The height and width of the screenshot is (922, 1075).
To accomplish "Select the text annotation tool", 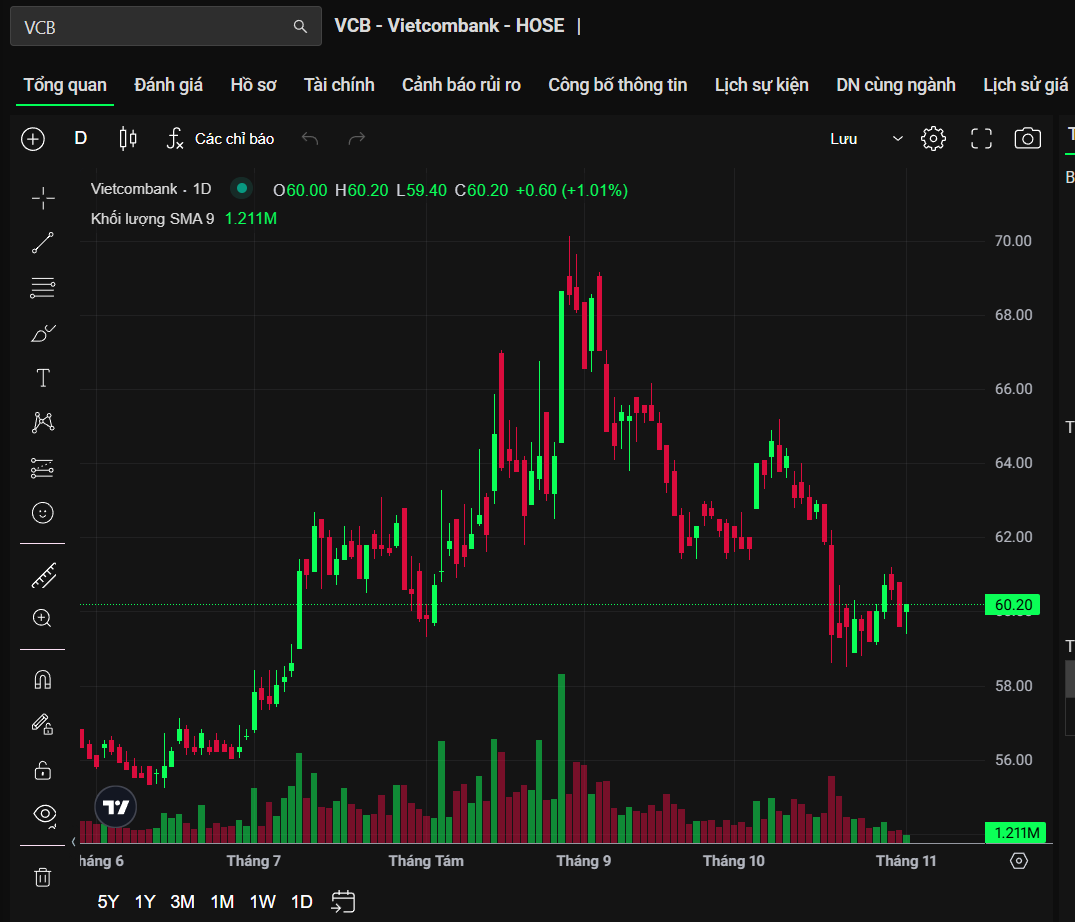I will click(43, 378).
